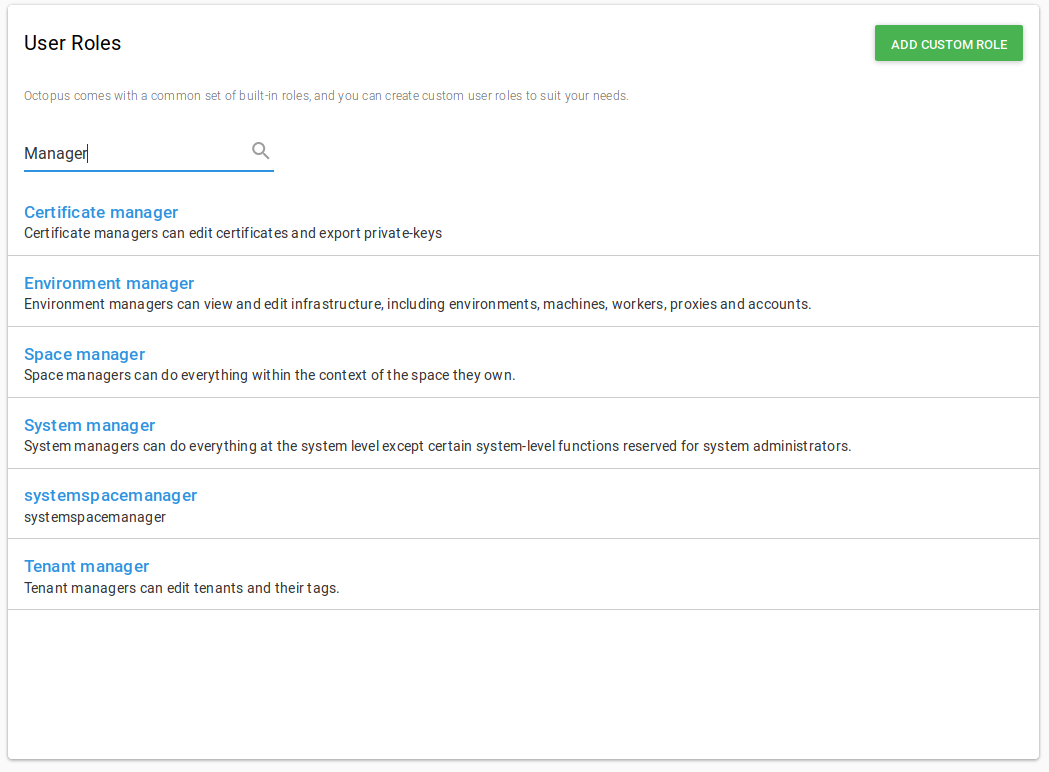Open the Certificate manager role
The image size is (1049, 772).
[101, 212]
